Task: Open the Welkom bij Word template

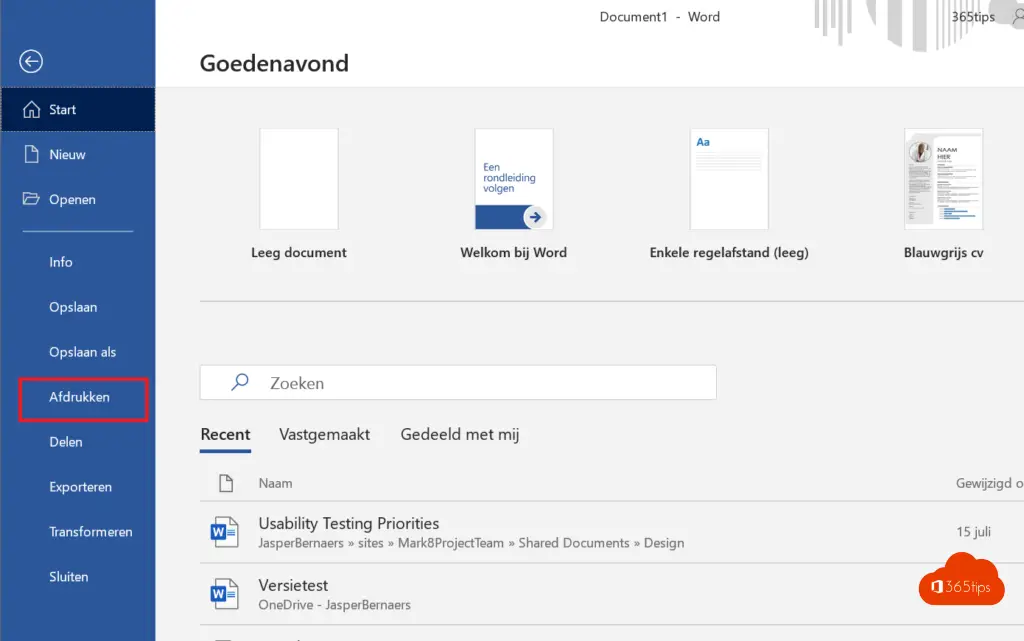Action: (513, 180)
